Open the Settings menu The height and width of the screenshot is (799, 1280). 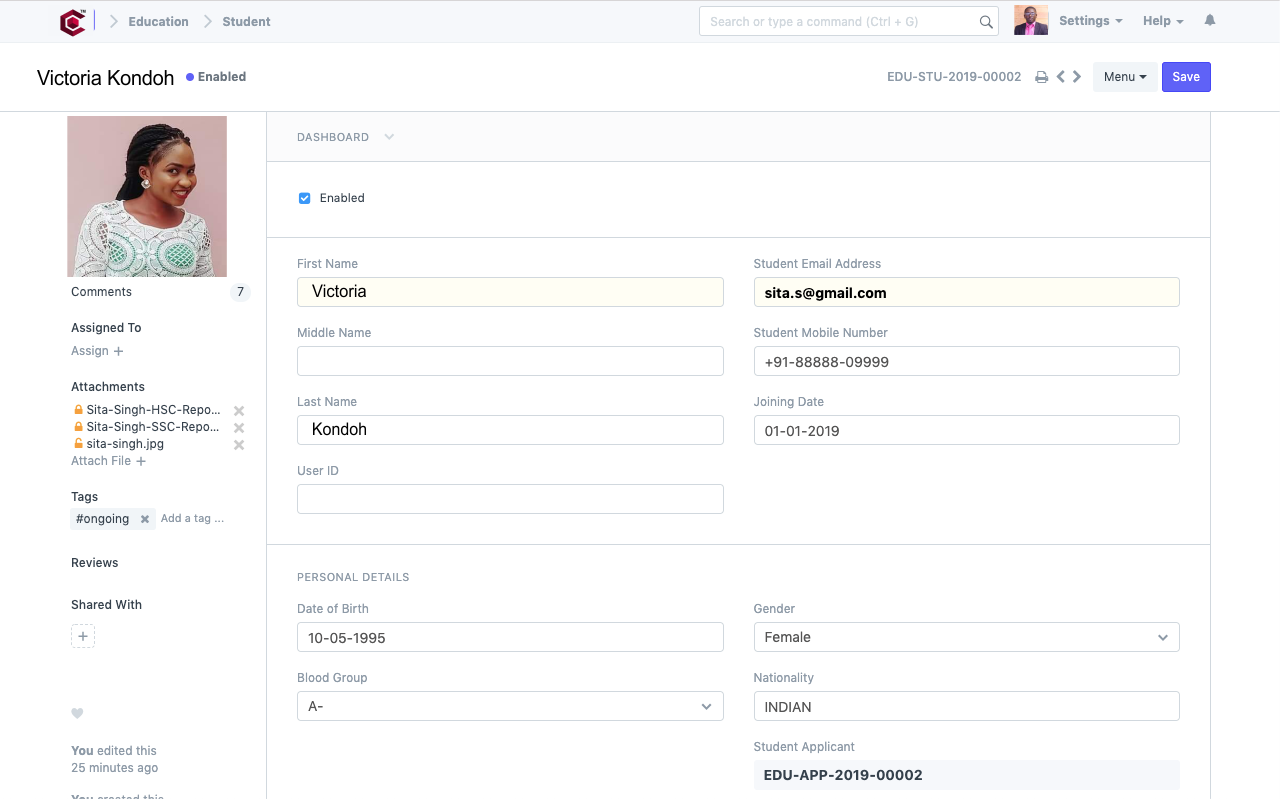click(x=1090, y=21)
